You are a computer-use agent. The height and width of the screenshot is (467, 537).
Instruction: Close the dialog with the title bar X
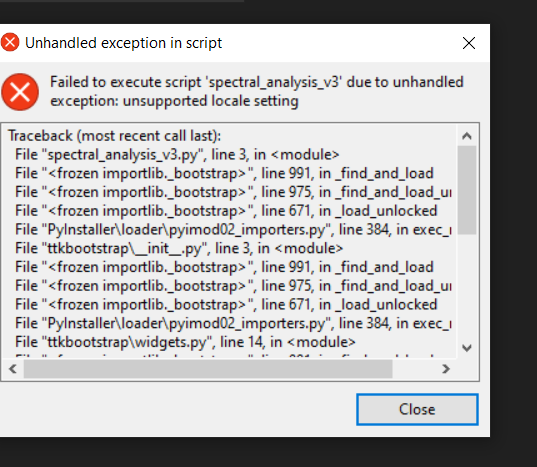coord(469,43)
